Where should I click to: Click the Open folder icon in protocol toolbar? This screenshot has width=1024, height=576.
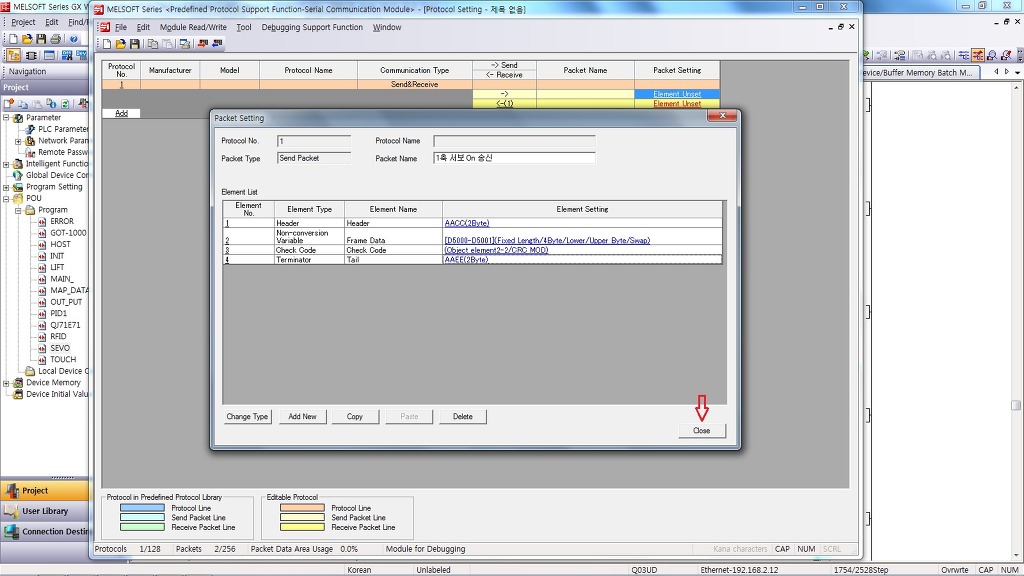[x=121, y=44]
